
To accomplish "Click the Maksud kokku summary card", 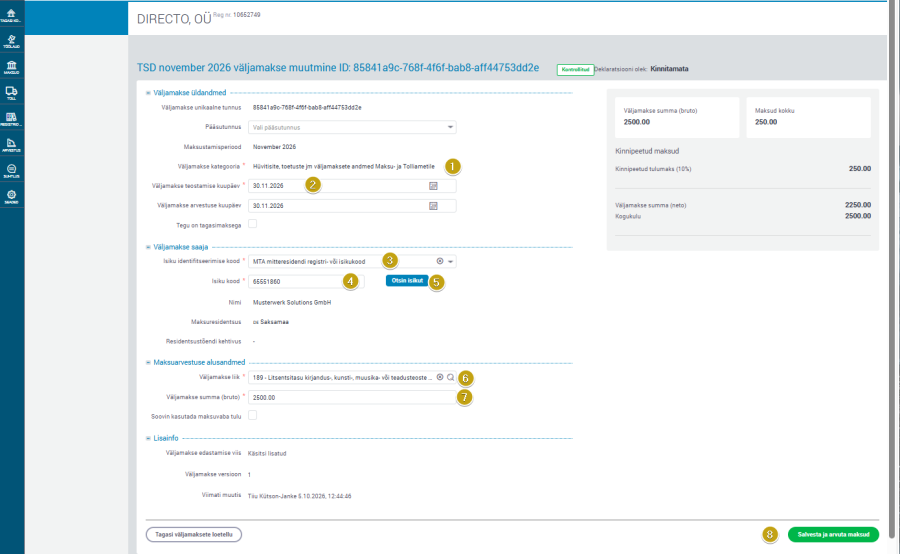I will pos(808,117).
